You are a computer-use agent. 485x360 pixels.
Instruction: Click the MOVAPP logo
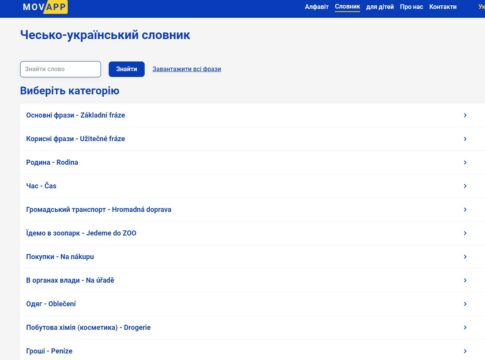(45, 7)
